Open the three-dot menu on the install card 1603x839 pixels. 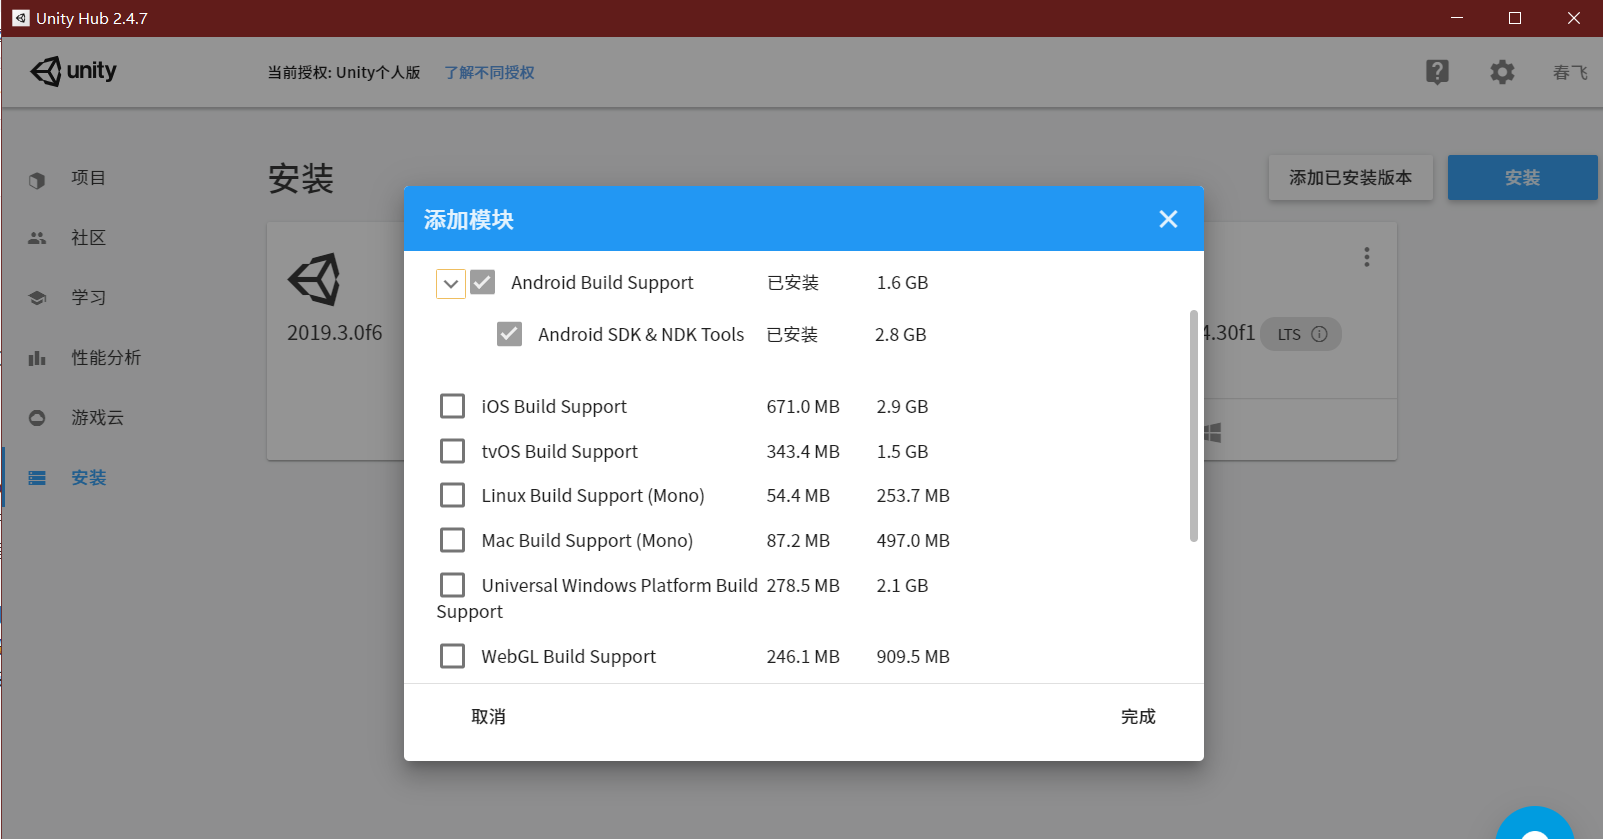pos(1366,257)
